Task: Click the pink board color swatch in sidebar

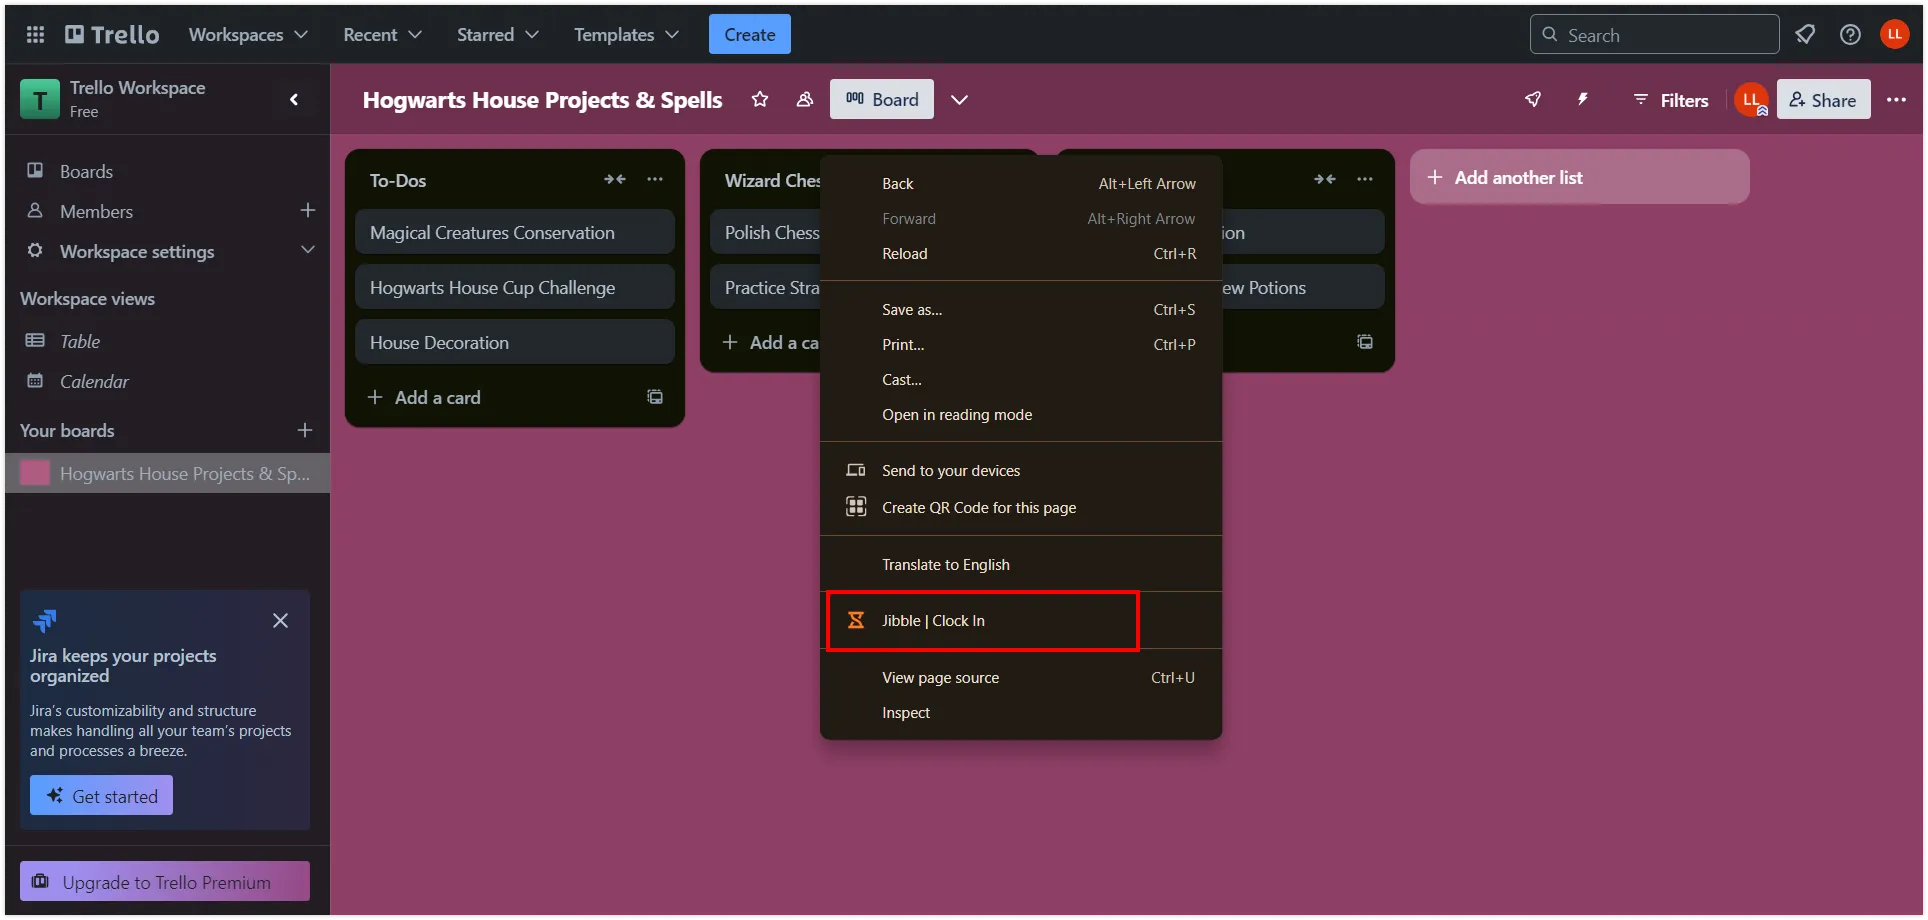Action: tap(35, 473)
